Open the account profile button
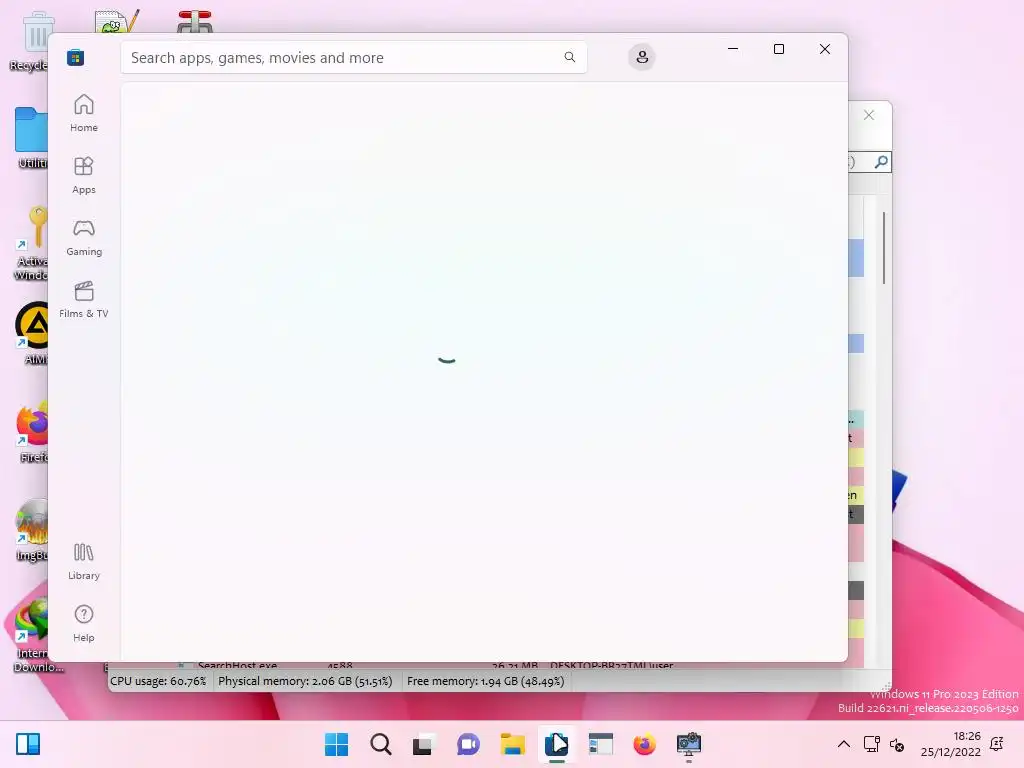 pyautogui.click(x=642, y=57)
